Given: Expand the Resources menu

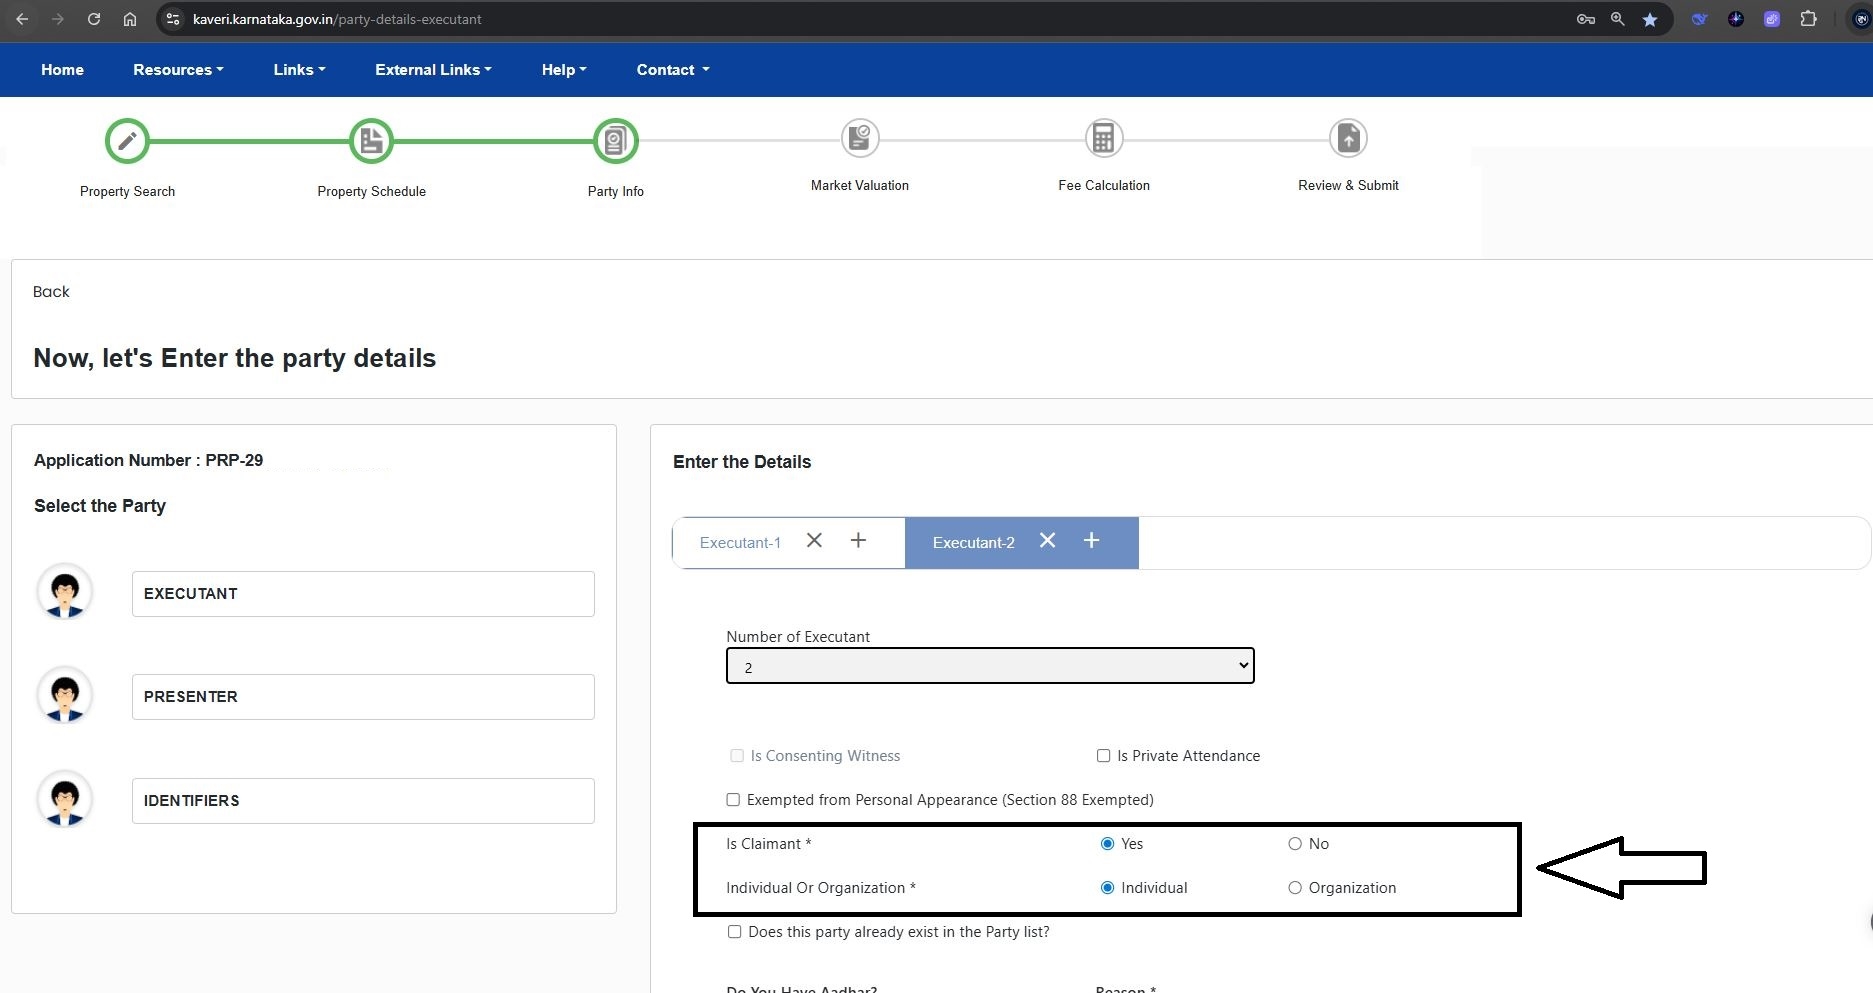Looking at the screenshot, I should [x=178, y=70].
